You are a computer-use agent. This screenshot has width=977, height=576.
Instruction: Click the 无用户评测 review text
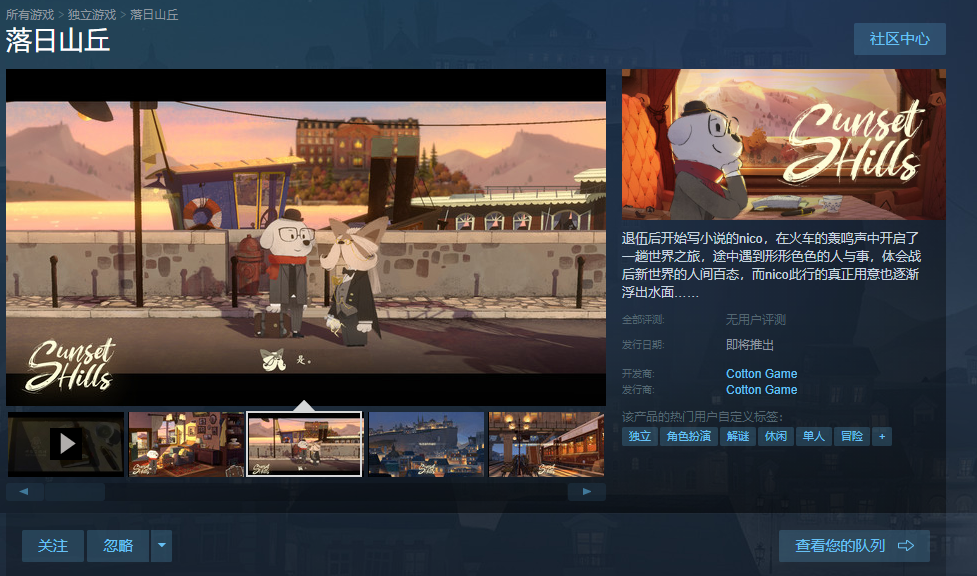(x=755, y=320)
